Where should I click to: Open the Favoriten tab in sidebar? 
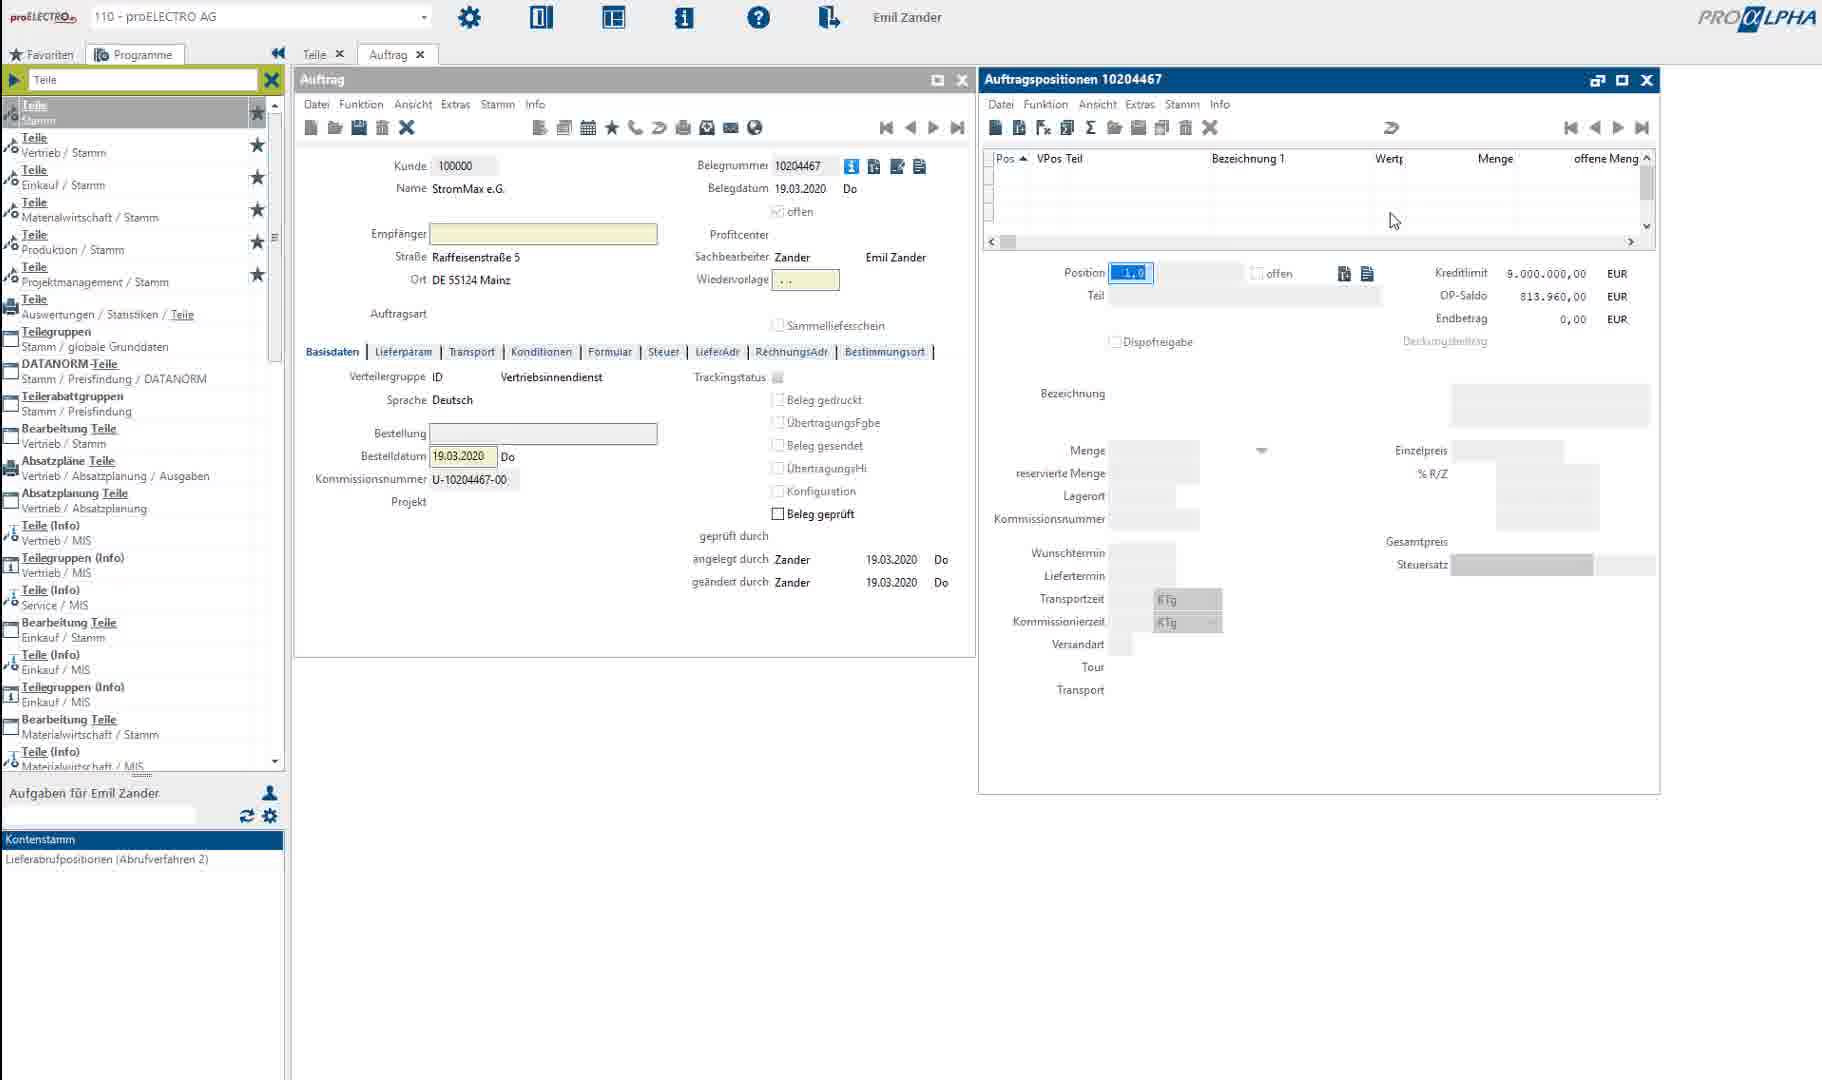point(42,54)
